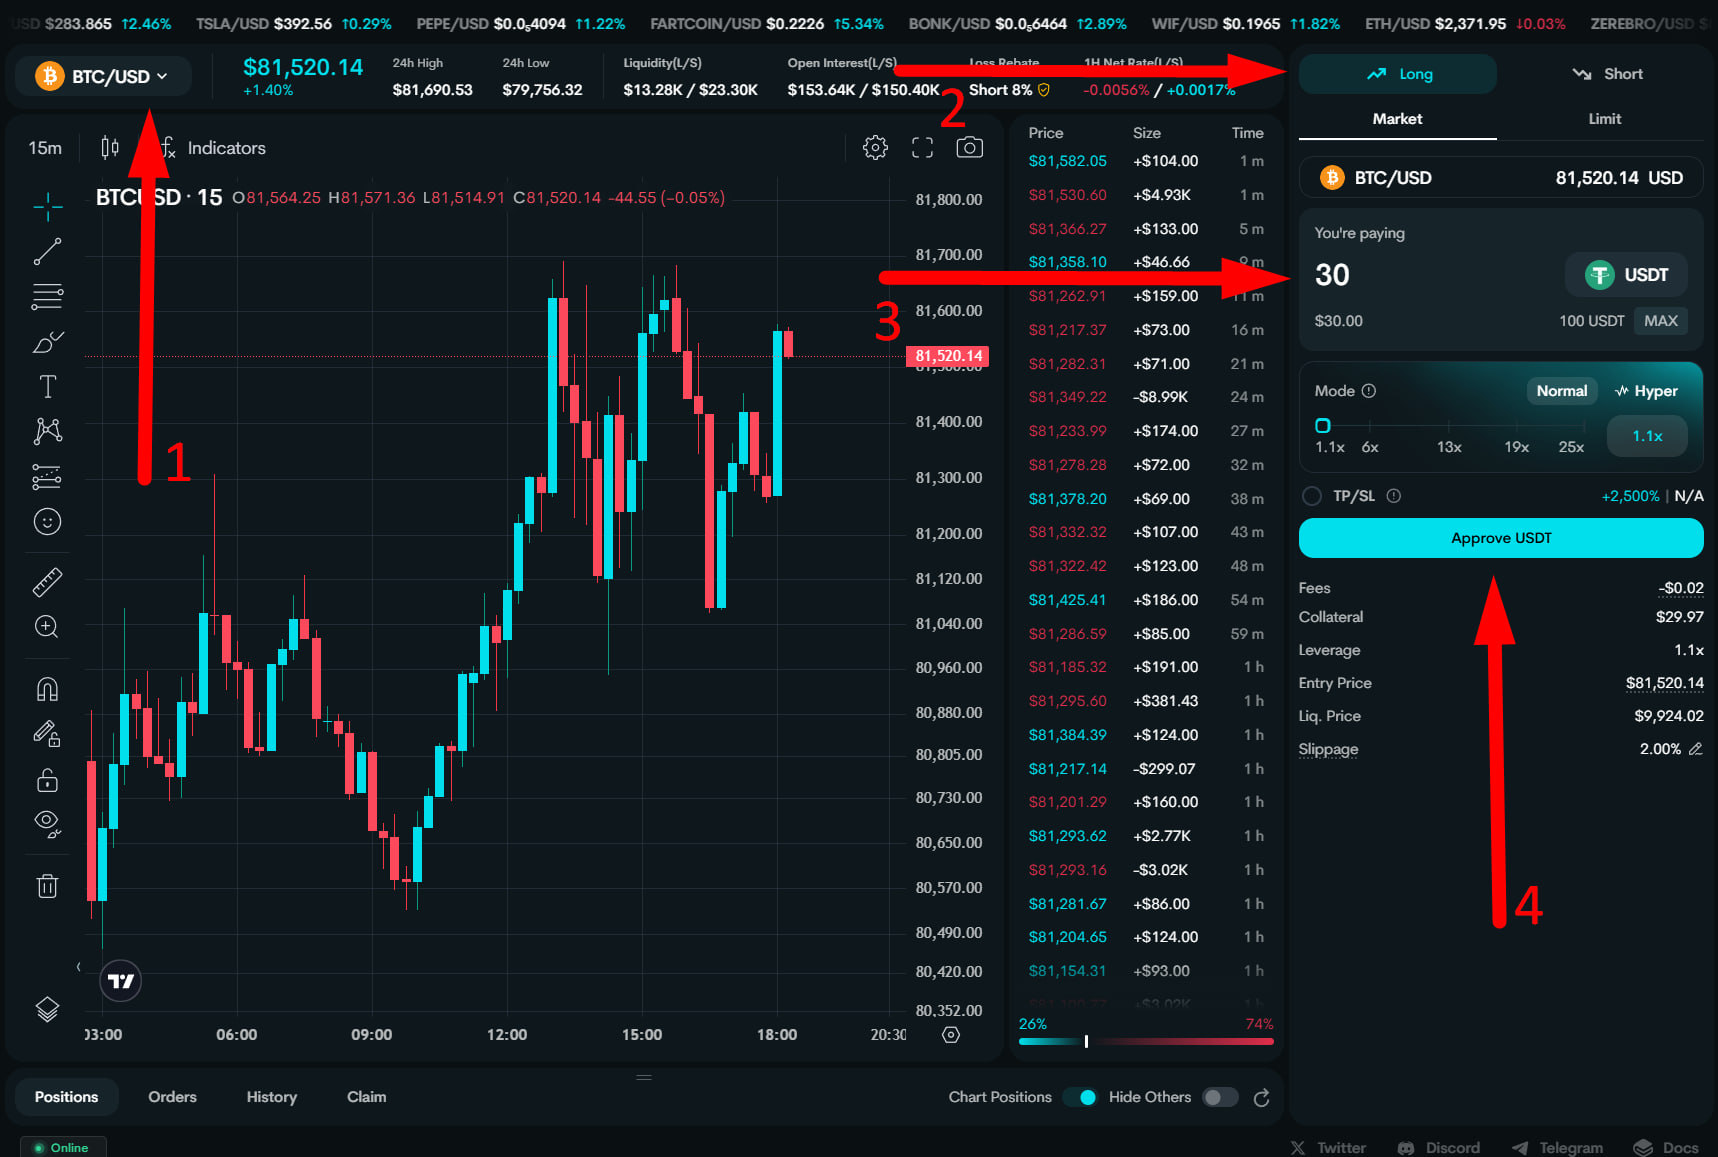
Task: Choose the USDT payment token
Action: coord(1627,275)
